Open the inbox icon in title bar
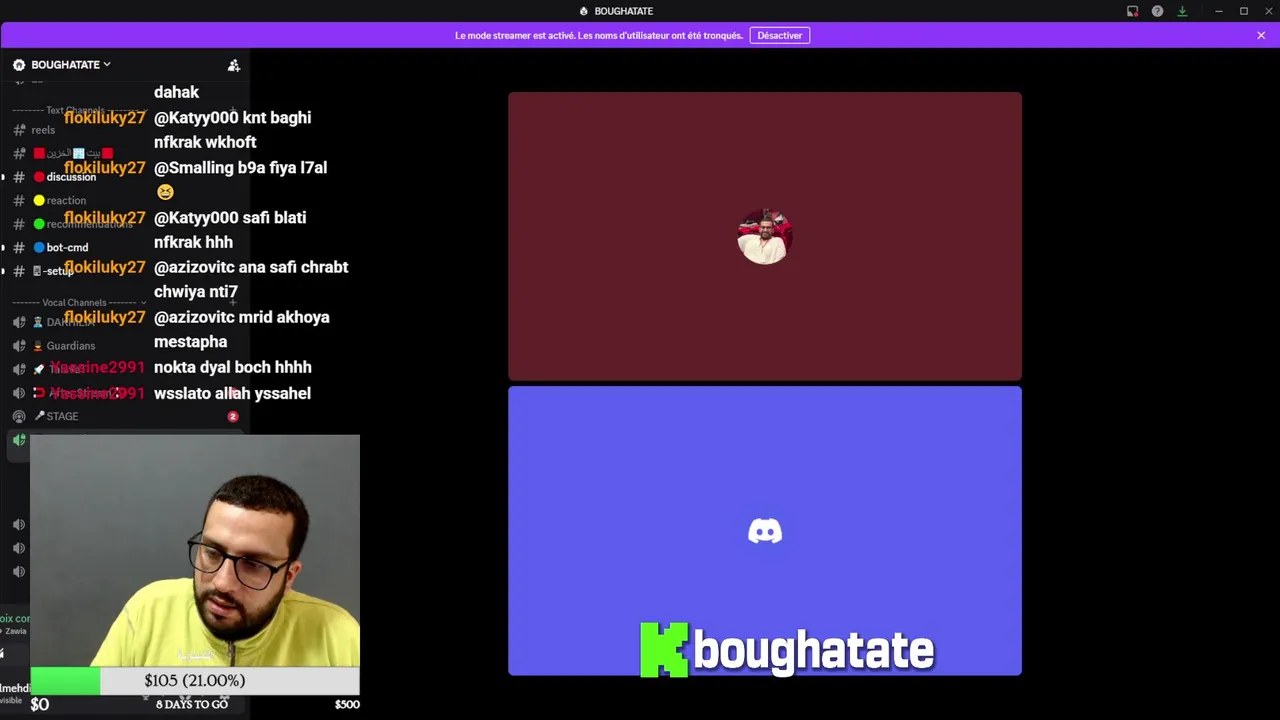1280x720 pixels. click(x=1132, y=11)
